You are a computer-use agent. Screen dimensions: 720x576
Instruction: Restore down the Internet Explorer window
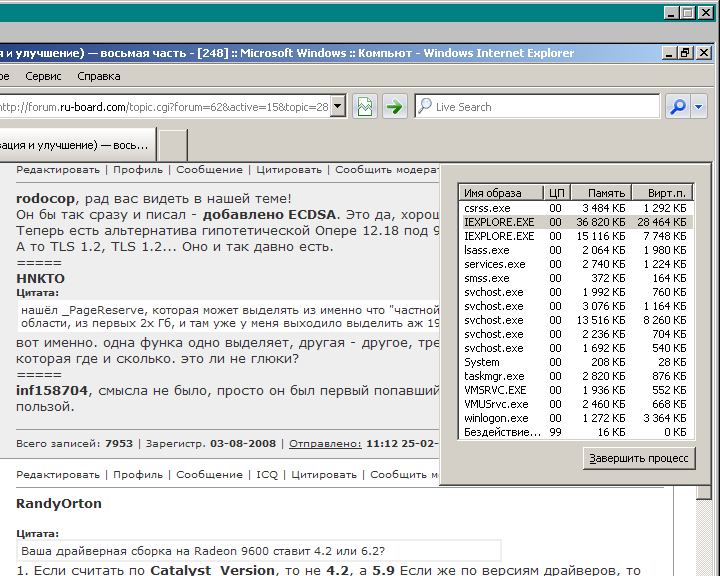(x=685, y=53)
